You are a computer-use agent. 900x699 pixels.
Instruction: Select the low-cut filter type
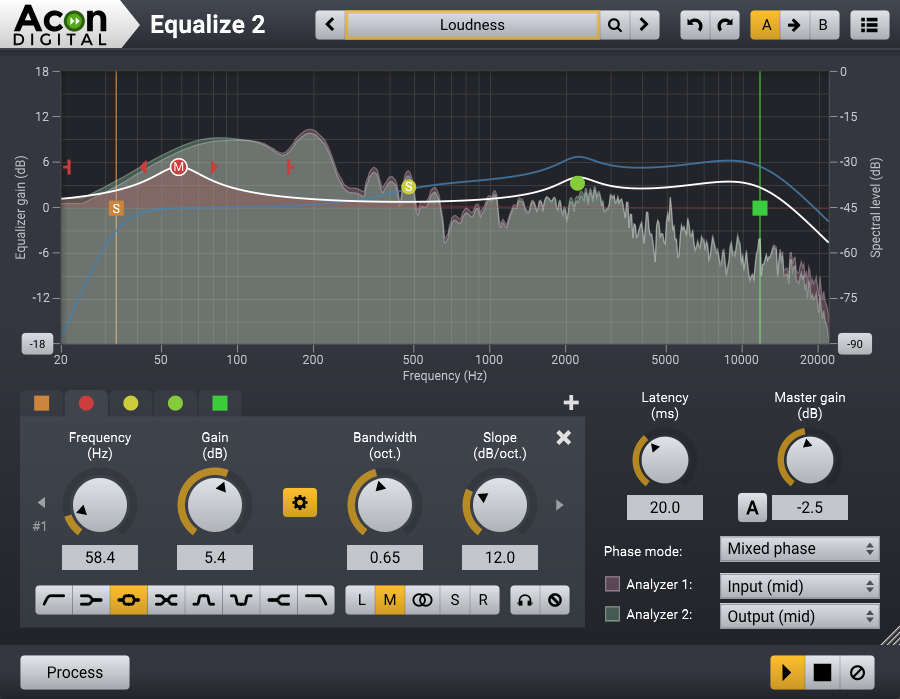point(55,600)
